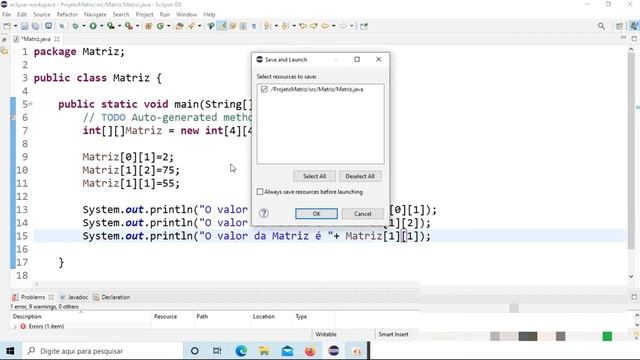Click the Pin Editor toolbar icon
This screenshot has width=640, height=360.
pos(364,26)
